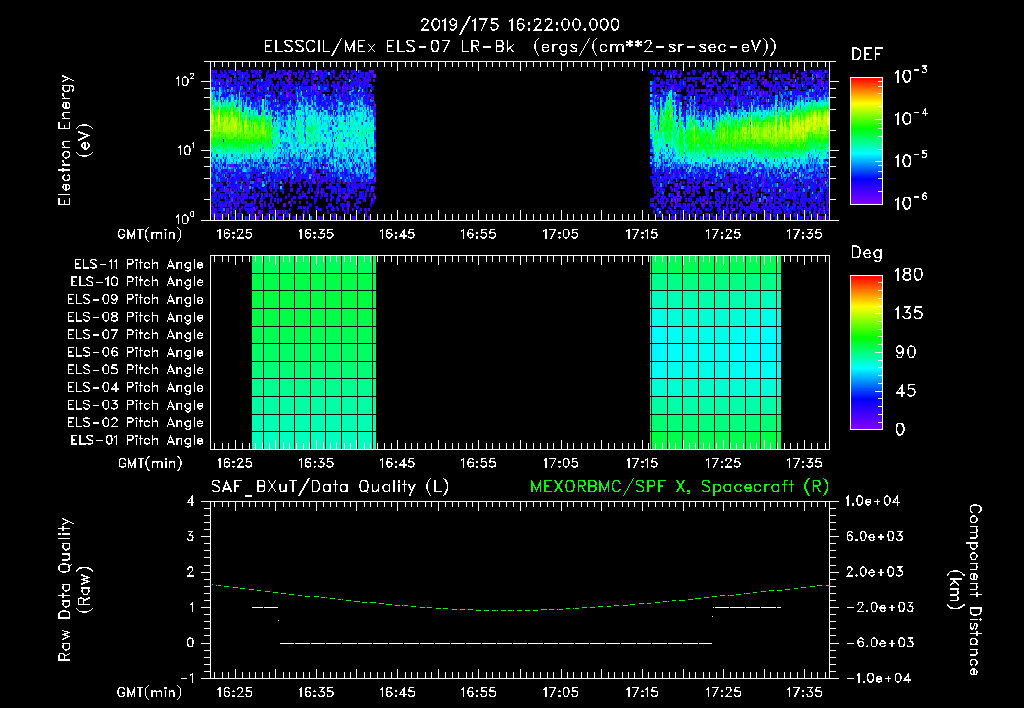The height and width of the screenshot is (708, 1024).
Task: Select the 90 value on Deg scale
Action: [x=905, y=352]
